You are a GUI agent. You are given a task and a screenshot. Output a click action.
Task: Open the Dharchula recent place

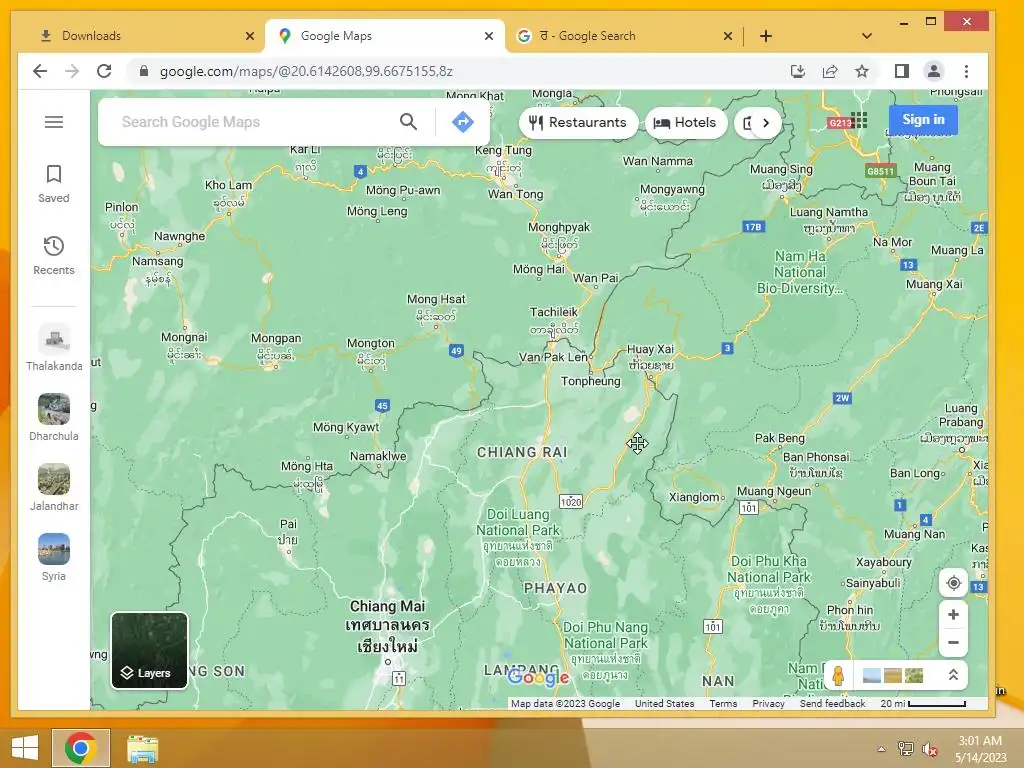(x=54, y=418)
